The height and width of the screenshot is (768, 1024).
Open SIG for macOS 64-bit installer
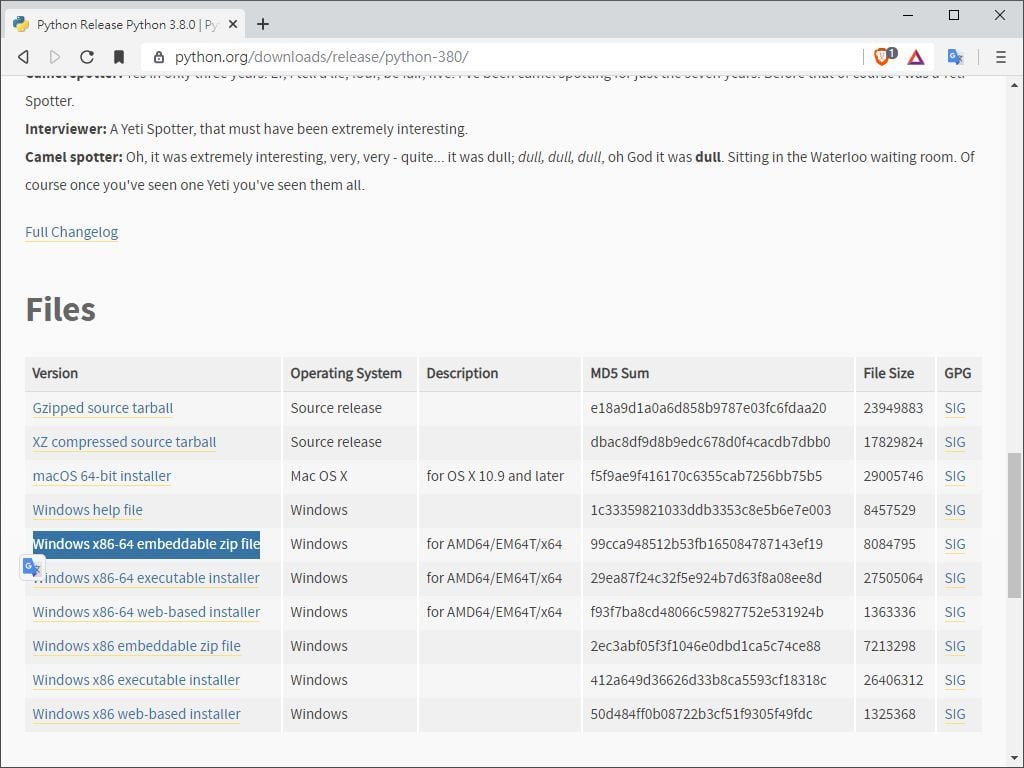click(955, 476)
